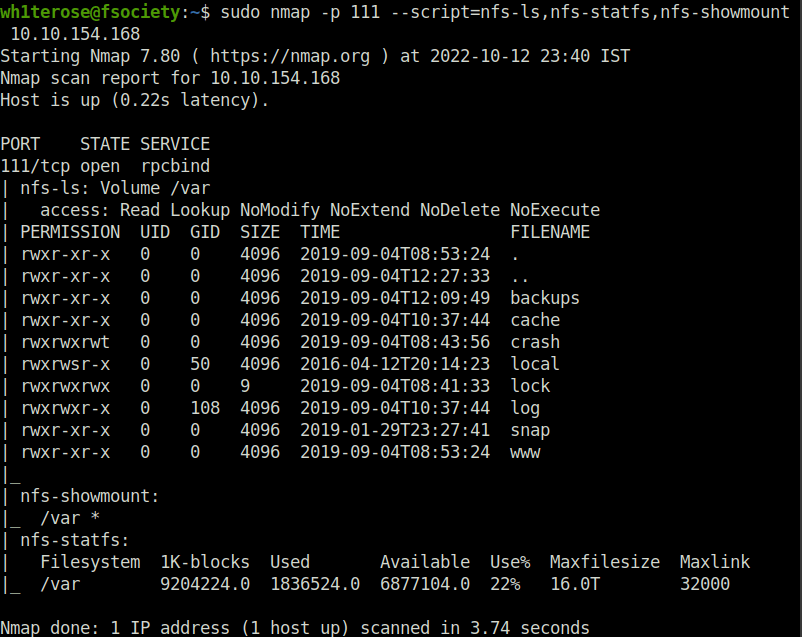802x637 pixels.
Task: Click the NoDelete access flag
Action: tap(460, 210)
